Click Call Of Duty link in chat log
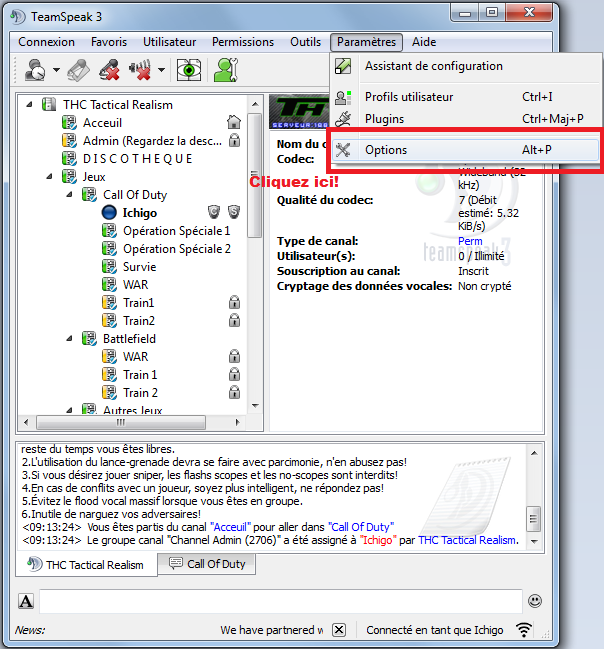 click(361, 527)
